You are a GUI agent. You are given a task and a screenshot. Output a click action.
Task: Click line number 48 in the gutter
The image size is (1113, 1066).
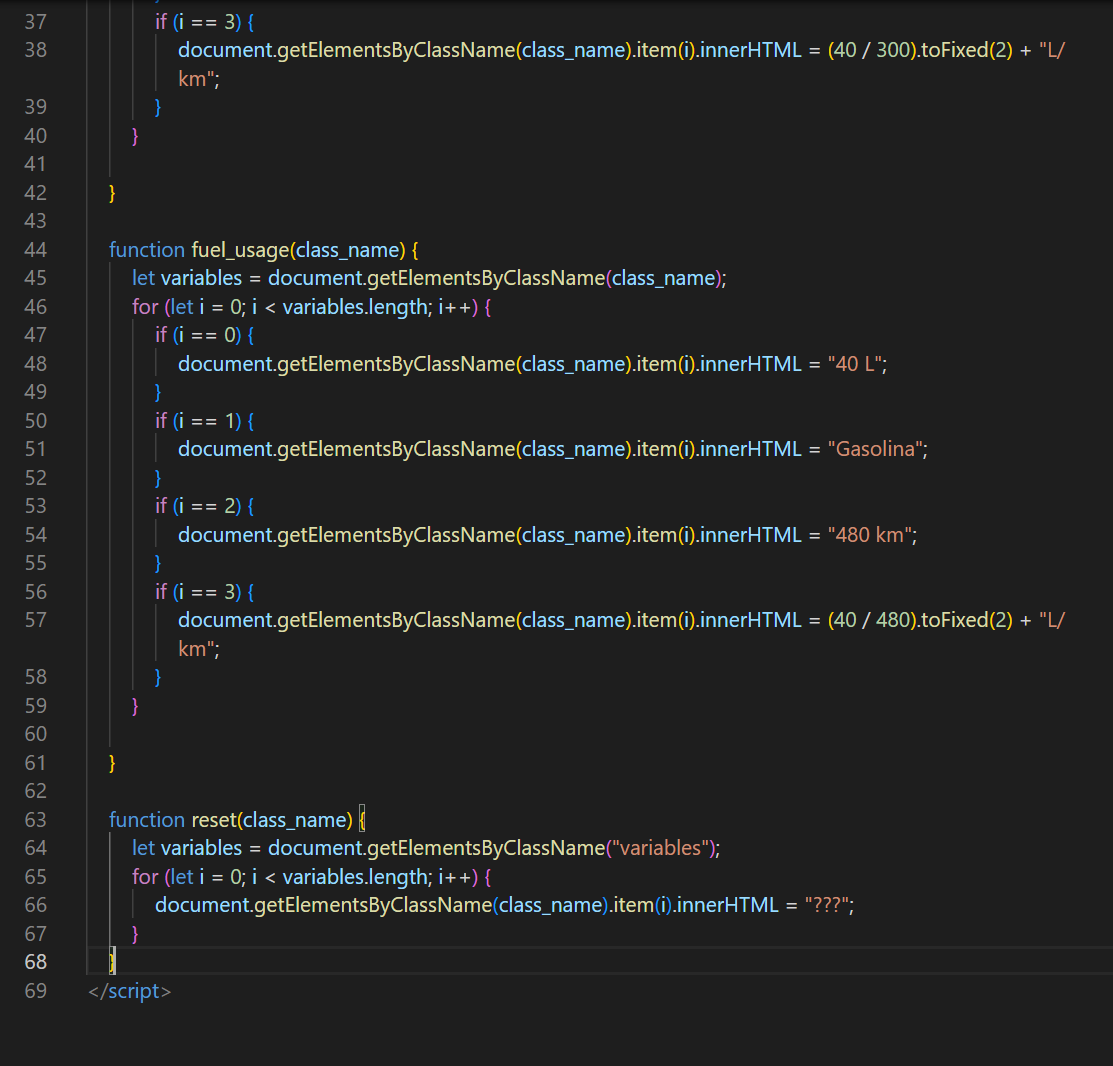35,364
